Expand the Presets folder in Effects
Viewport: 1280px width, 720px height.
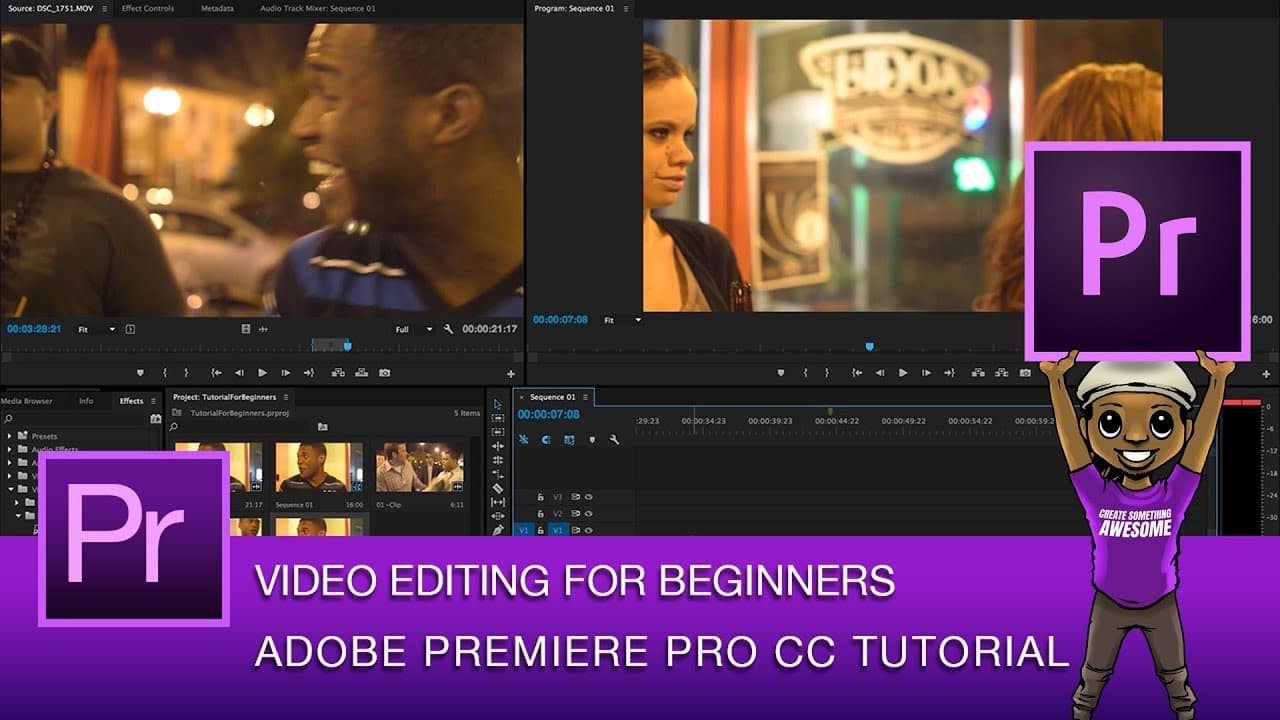click(10, 436)
